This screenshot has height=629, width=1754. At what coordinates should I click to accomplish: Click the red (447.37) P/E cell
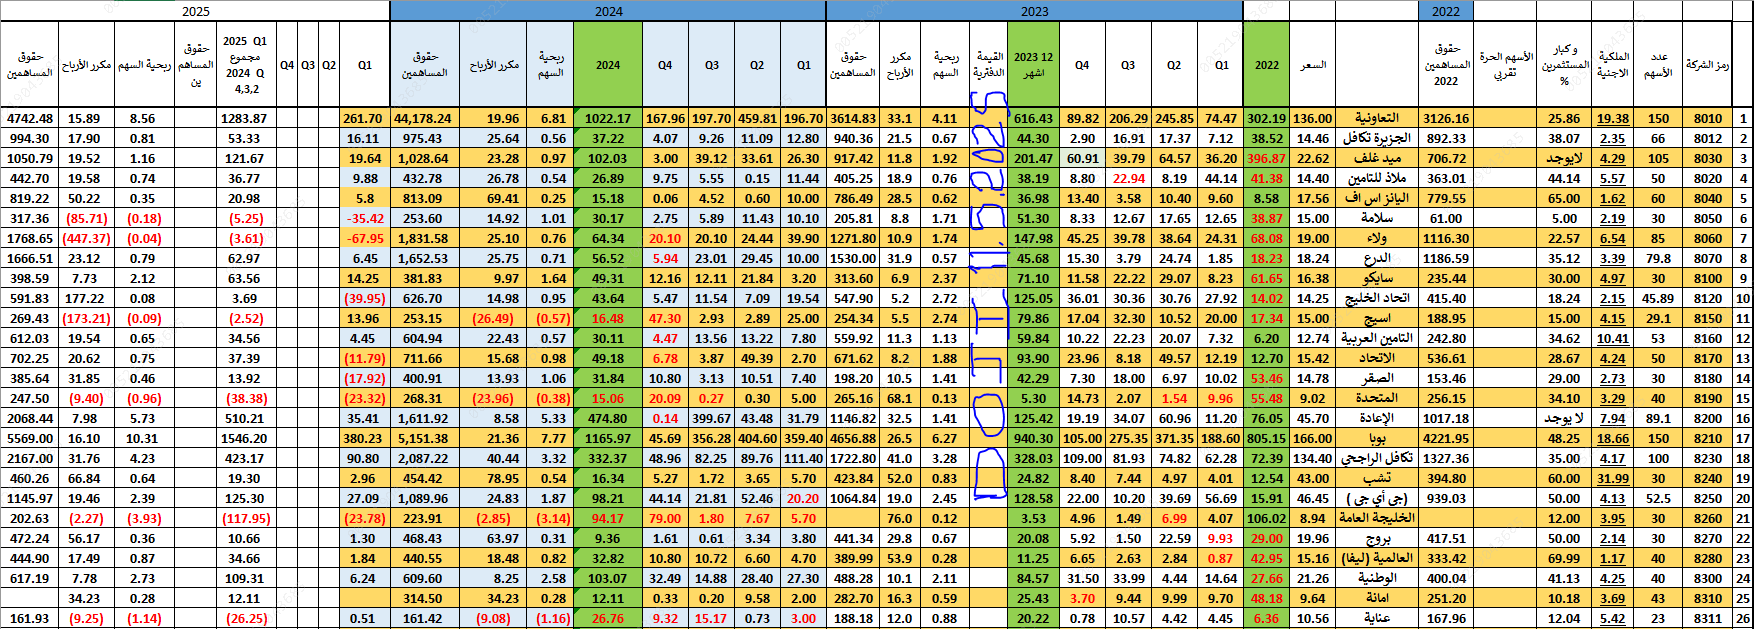[86, 238]
